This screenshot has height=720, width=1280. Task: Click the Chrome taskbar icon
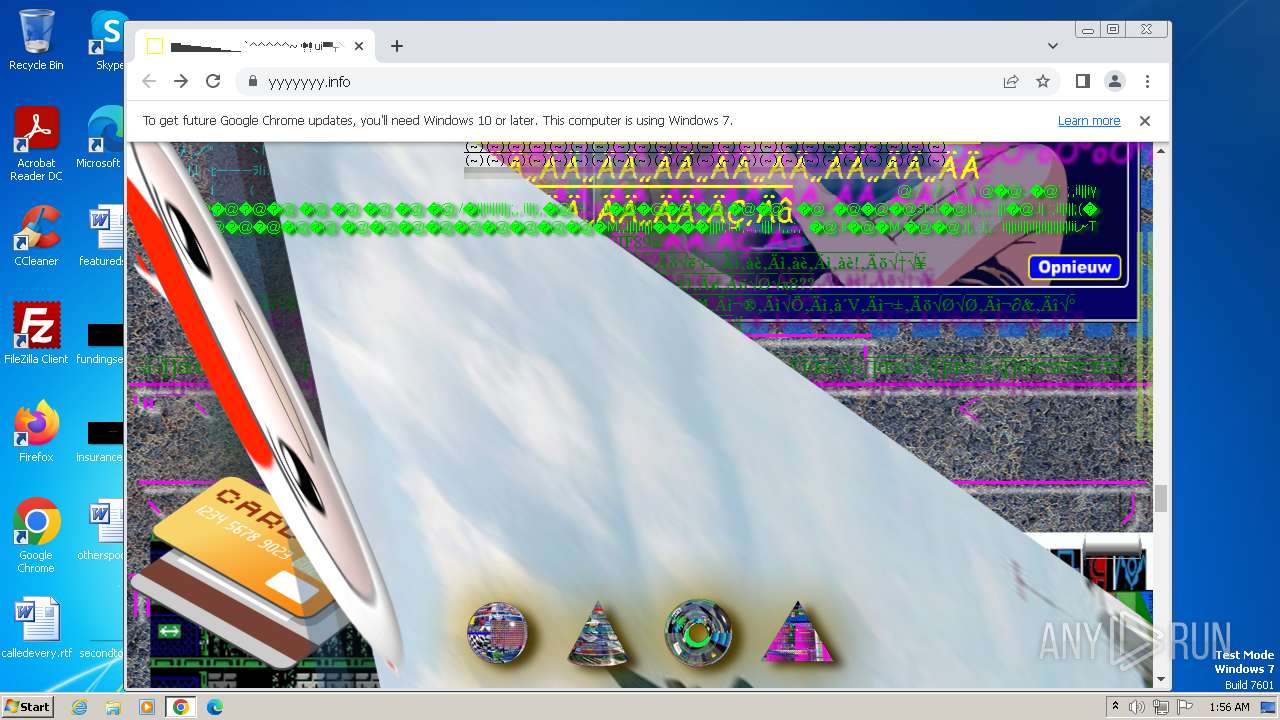tap(180, 707)
